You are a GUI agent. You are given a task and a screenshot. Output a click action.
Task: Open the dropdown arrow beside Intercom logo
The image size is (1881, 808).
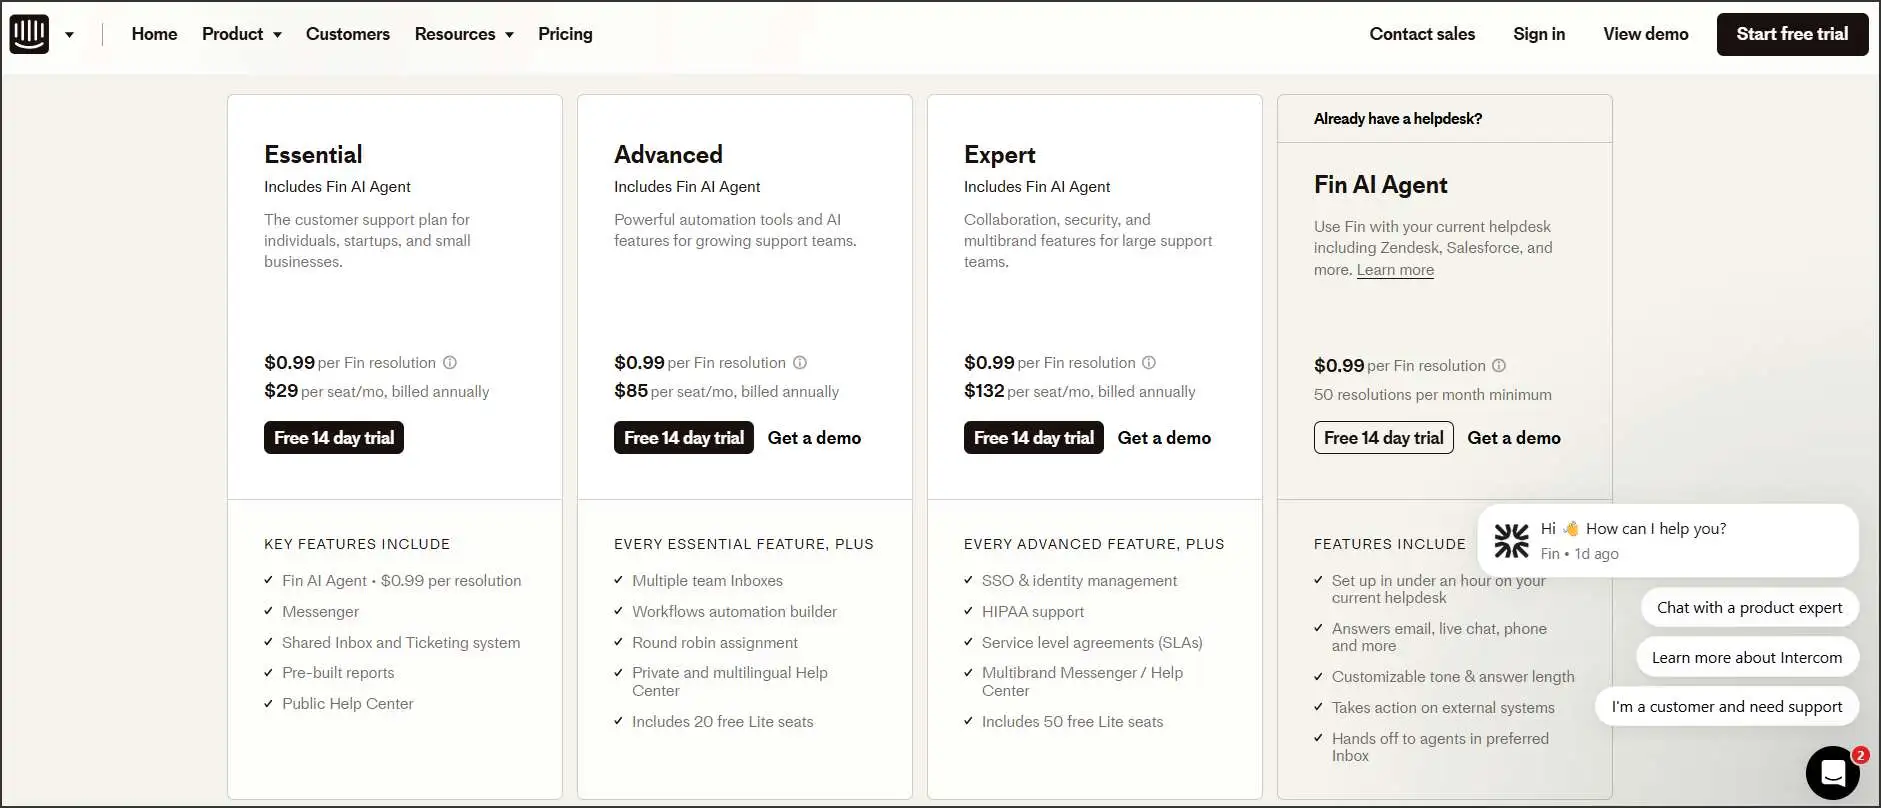click(x=69, y=35)
